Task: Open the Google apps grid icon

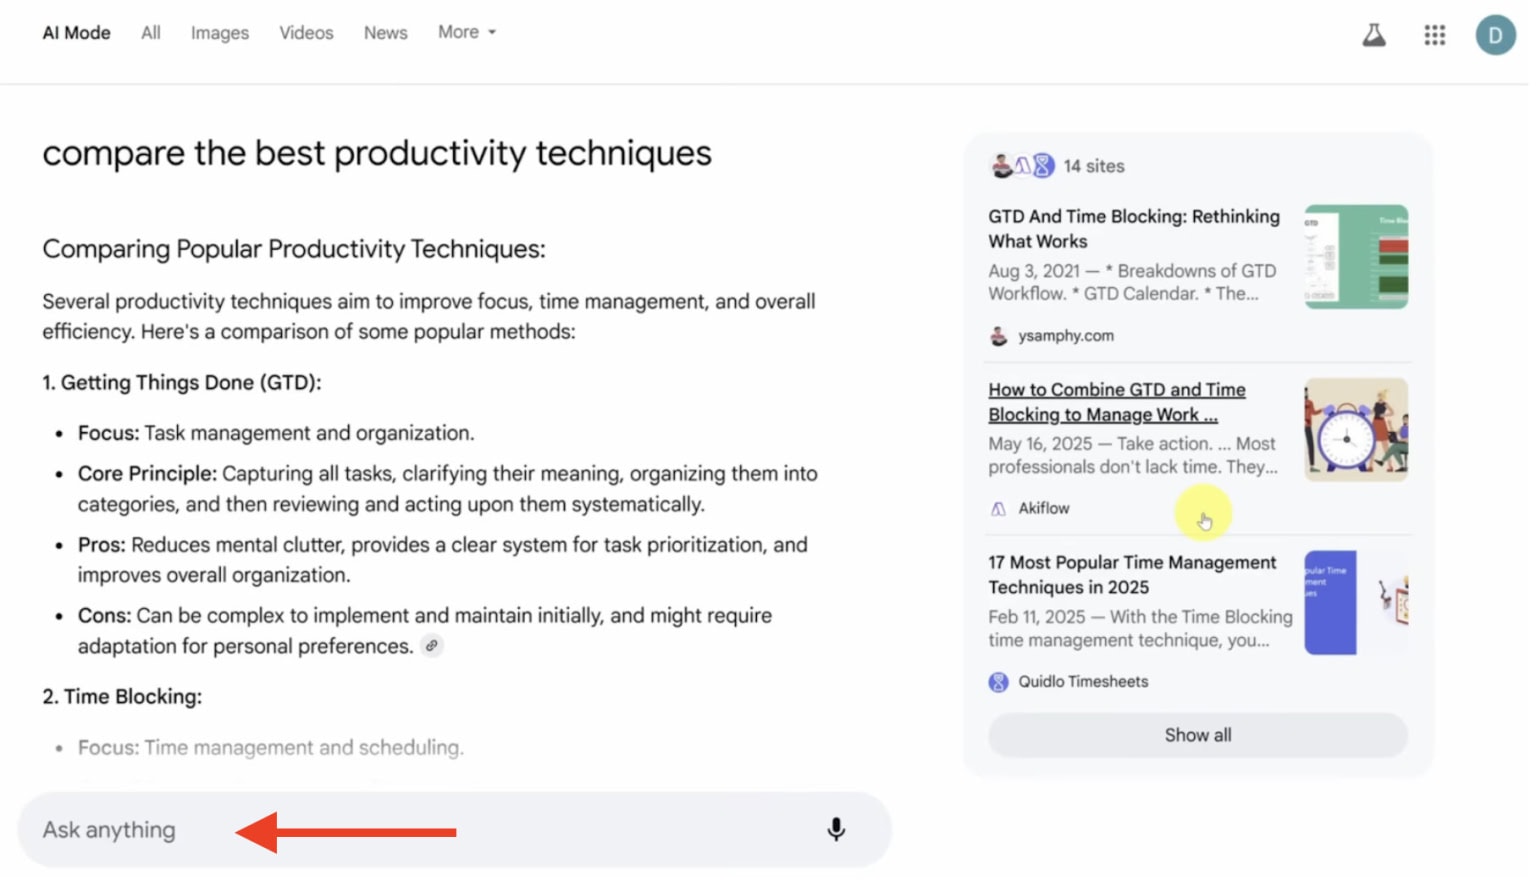Action: (1434, 34)
